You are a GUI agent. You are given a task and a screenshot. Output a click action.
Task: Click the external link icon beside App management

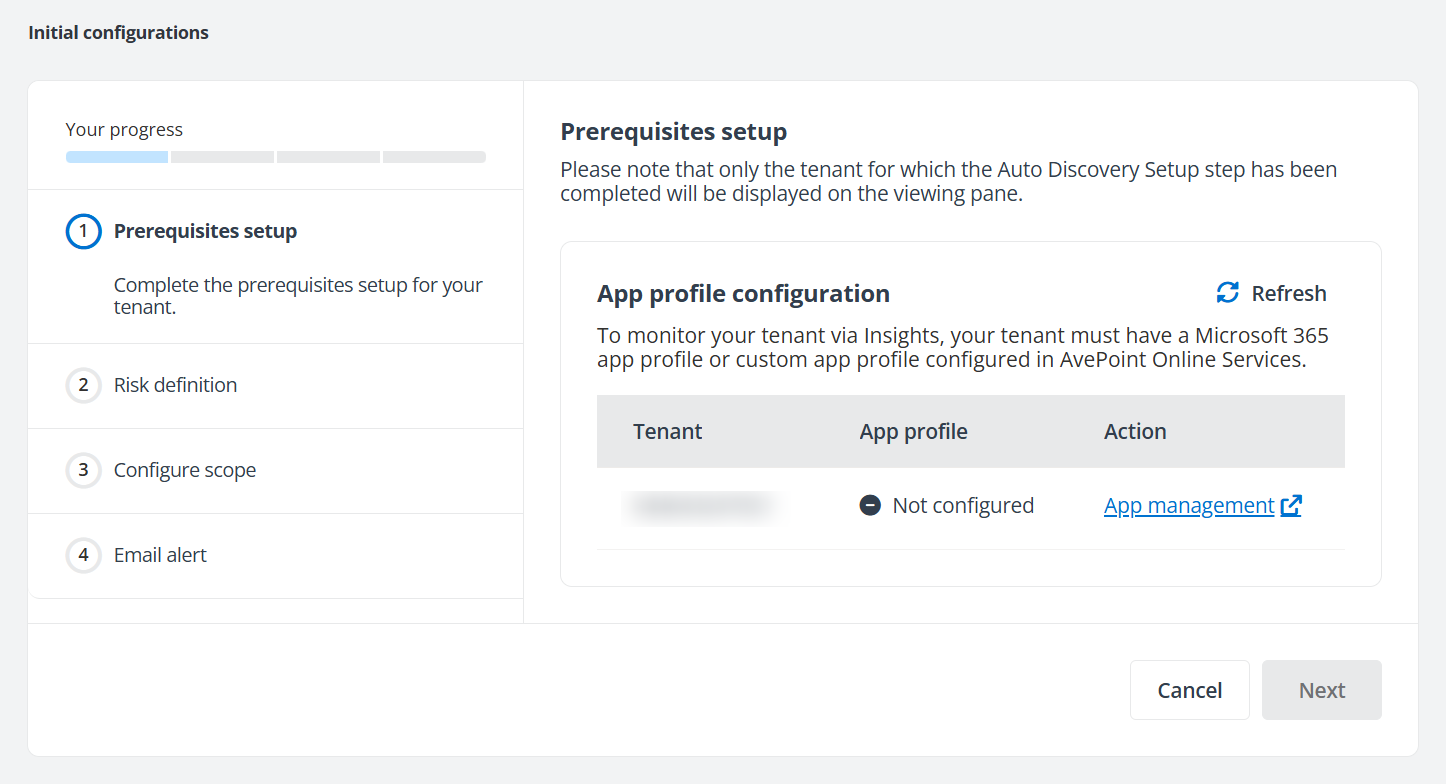[1291, 506]
